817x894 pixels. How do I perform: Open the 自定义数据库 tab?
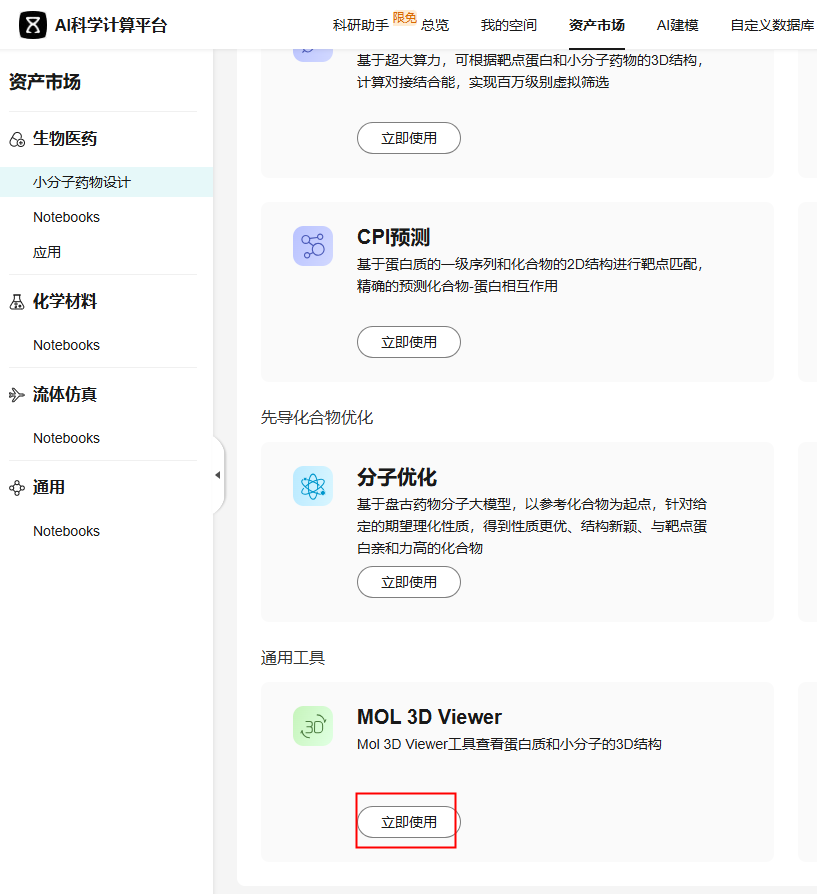[x=772, y=25]
